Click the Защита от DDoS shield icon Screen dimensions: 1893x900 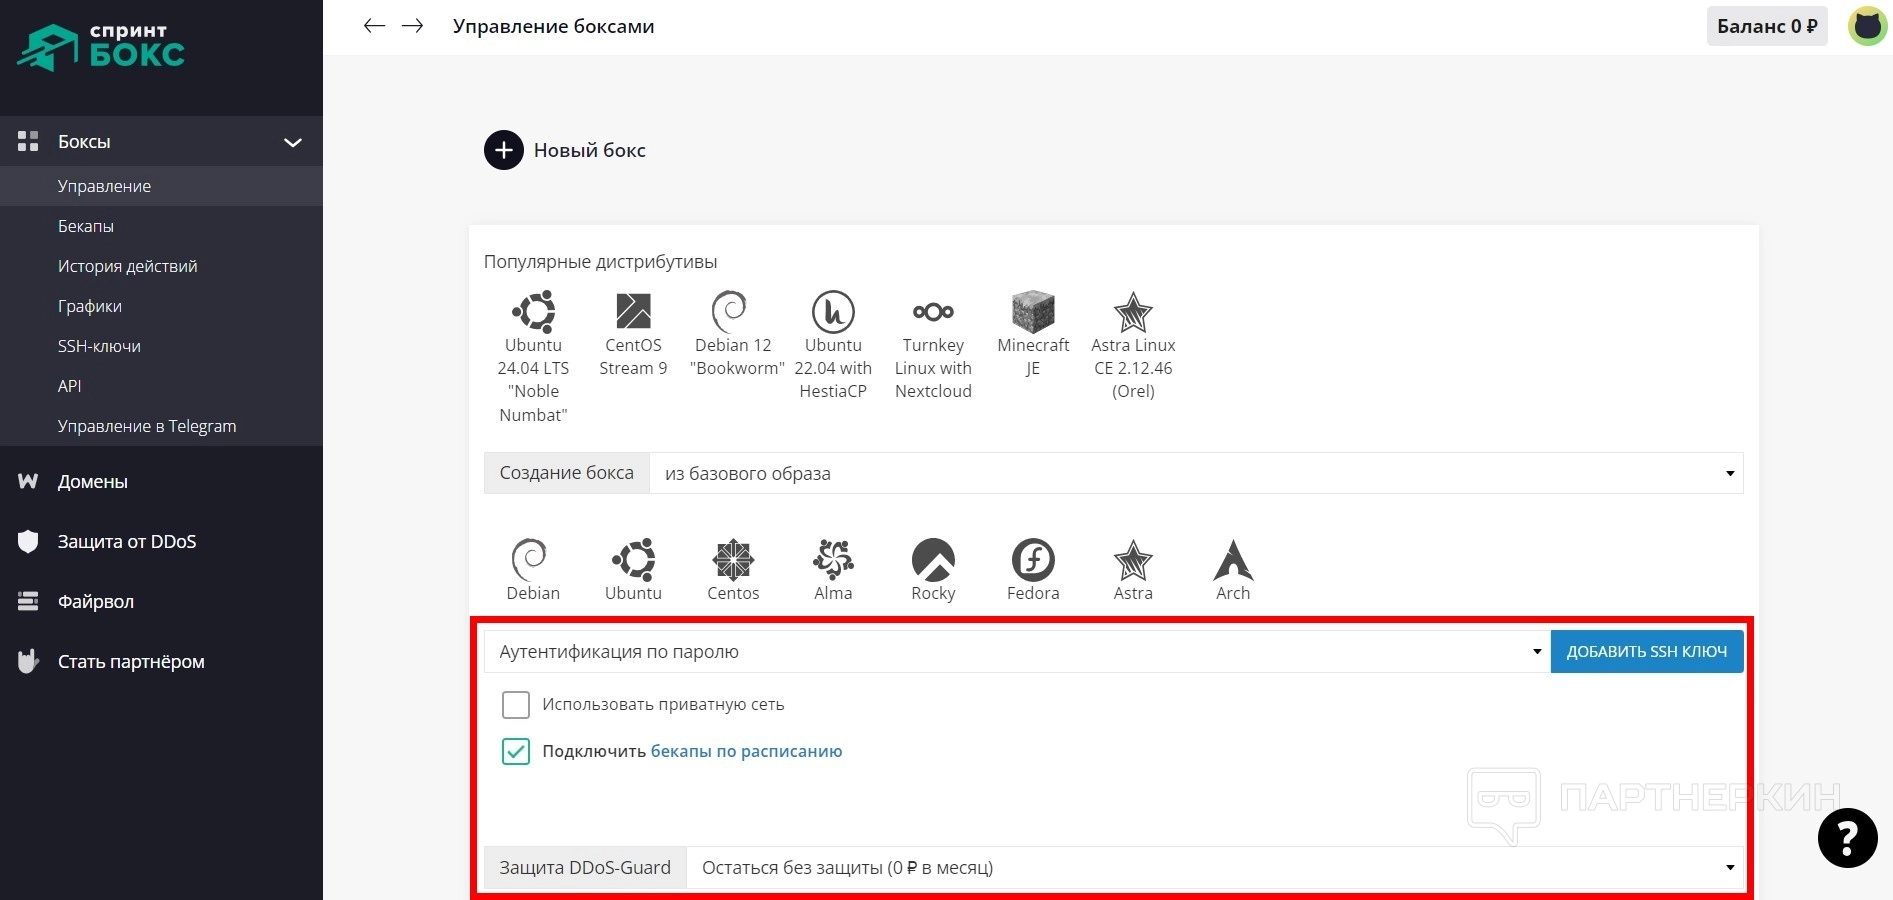point(28,541)
